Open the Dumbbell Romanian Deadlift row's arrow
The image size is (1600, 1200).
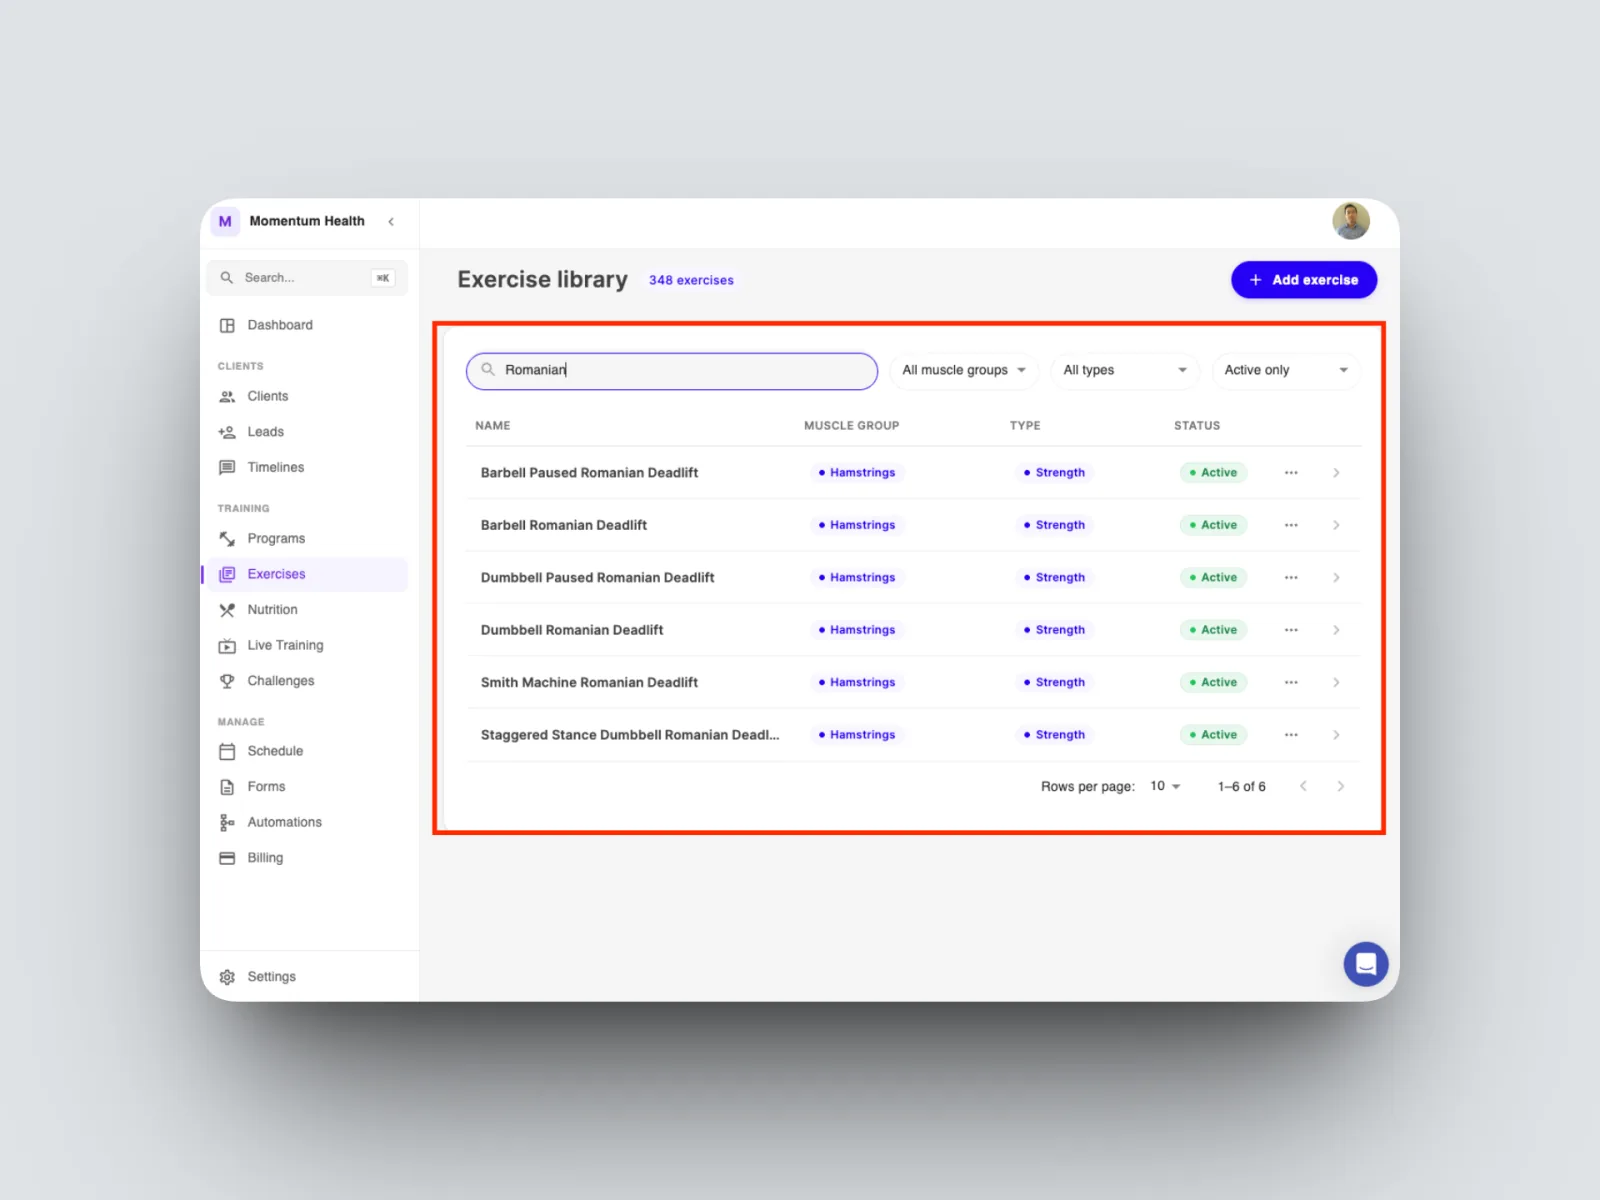pyautogui.click(x=1336, y=630)
